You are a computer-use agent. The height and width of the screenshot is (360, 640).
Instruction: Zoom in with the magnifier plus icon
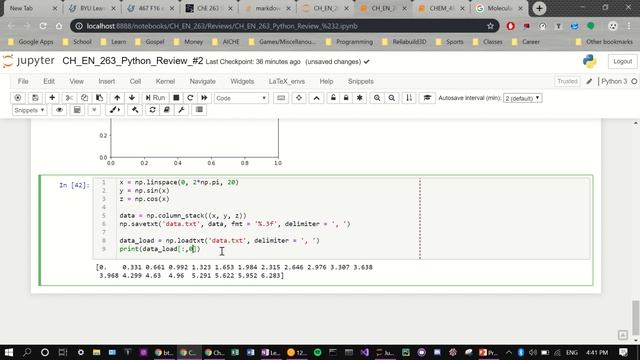tap(377, 98)
